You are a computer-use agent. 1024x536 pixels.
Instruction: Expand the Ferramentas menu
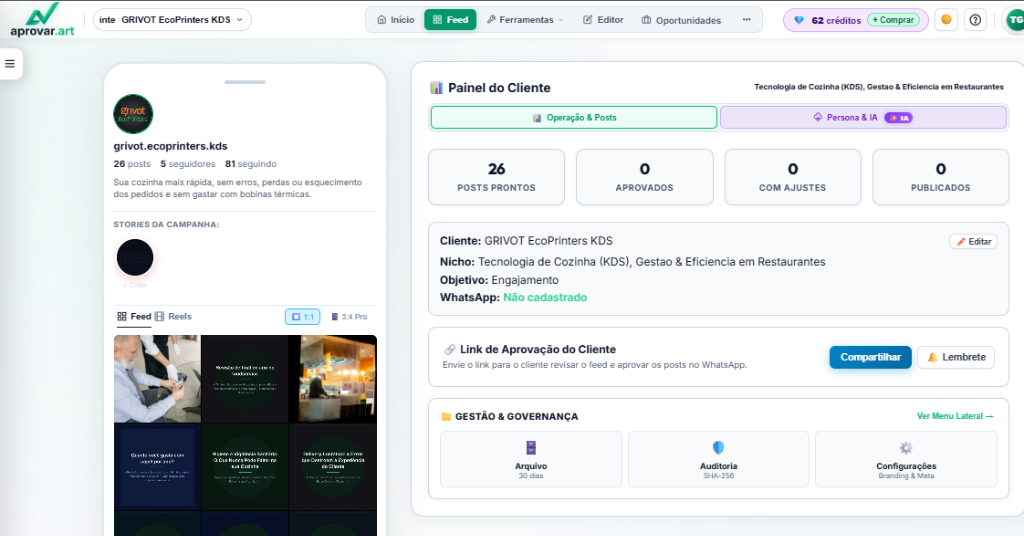525,20
